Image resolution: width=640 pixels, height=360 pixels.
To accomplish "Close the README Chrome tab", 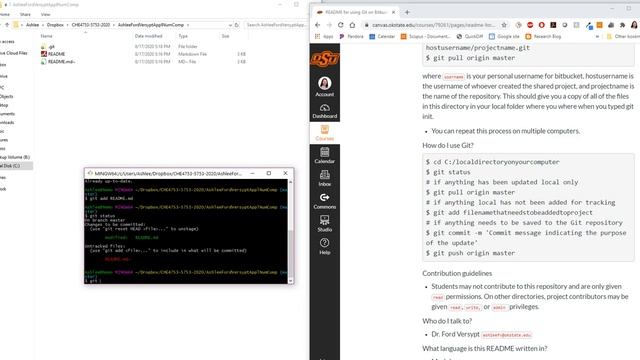I will click(x=393, y=12).
